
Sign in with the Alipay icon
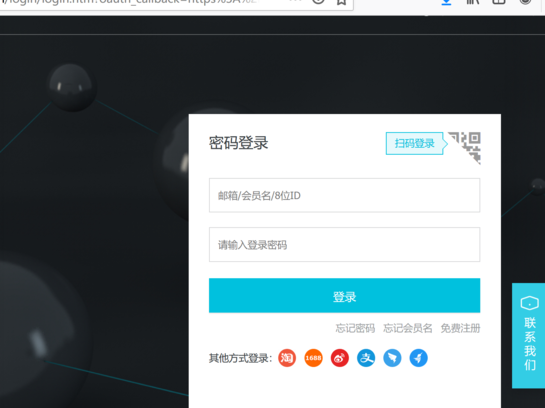(x=366, y=358)
